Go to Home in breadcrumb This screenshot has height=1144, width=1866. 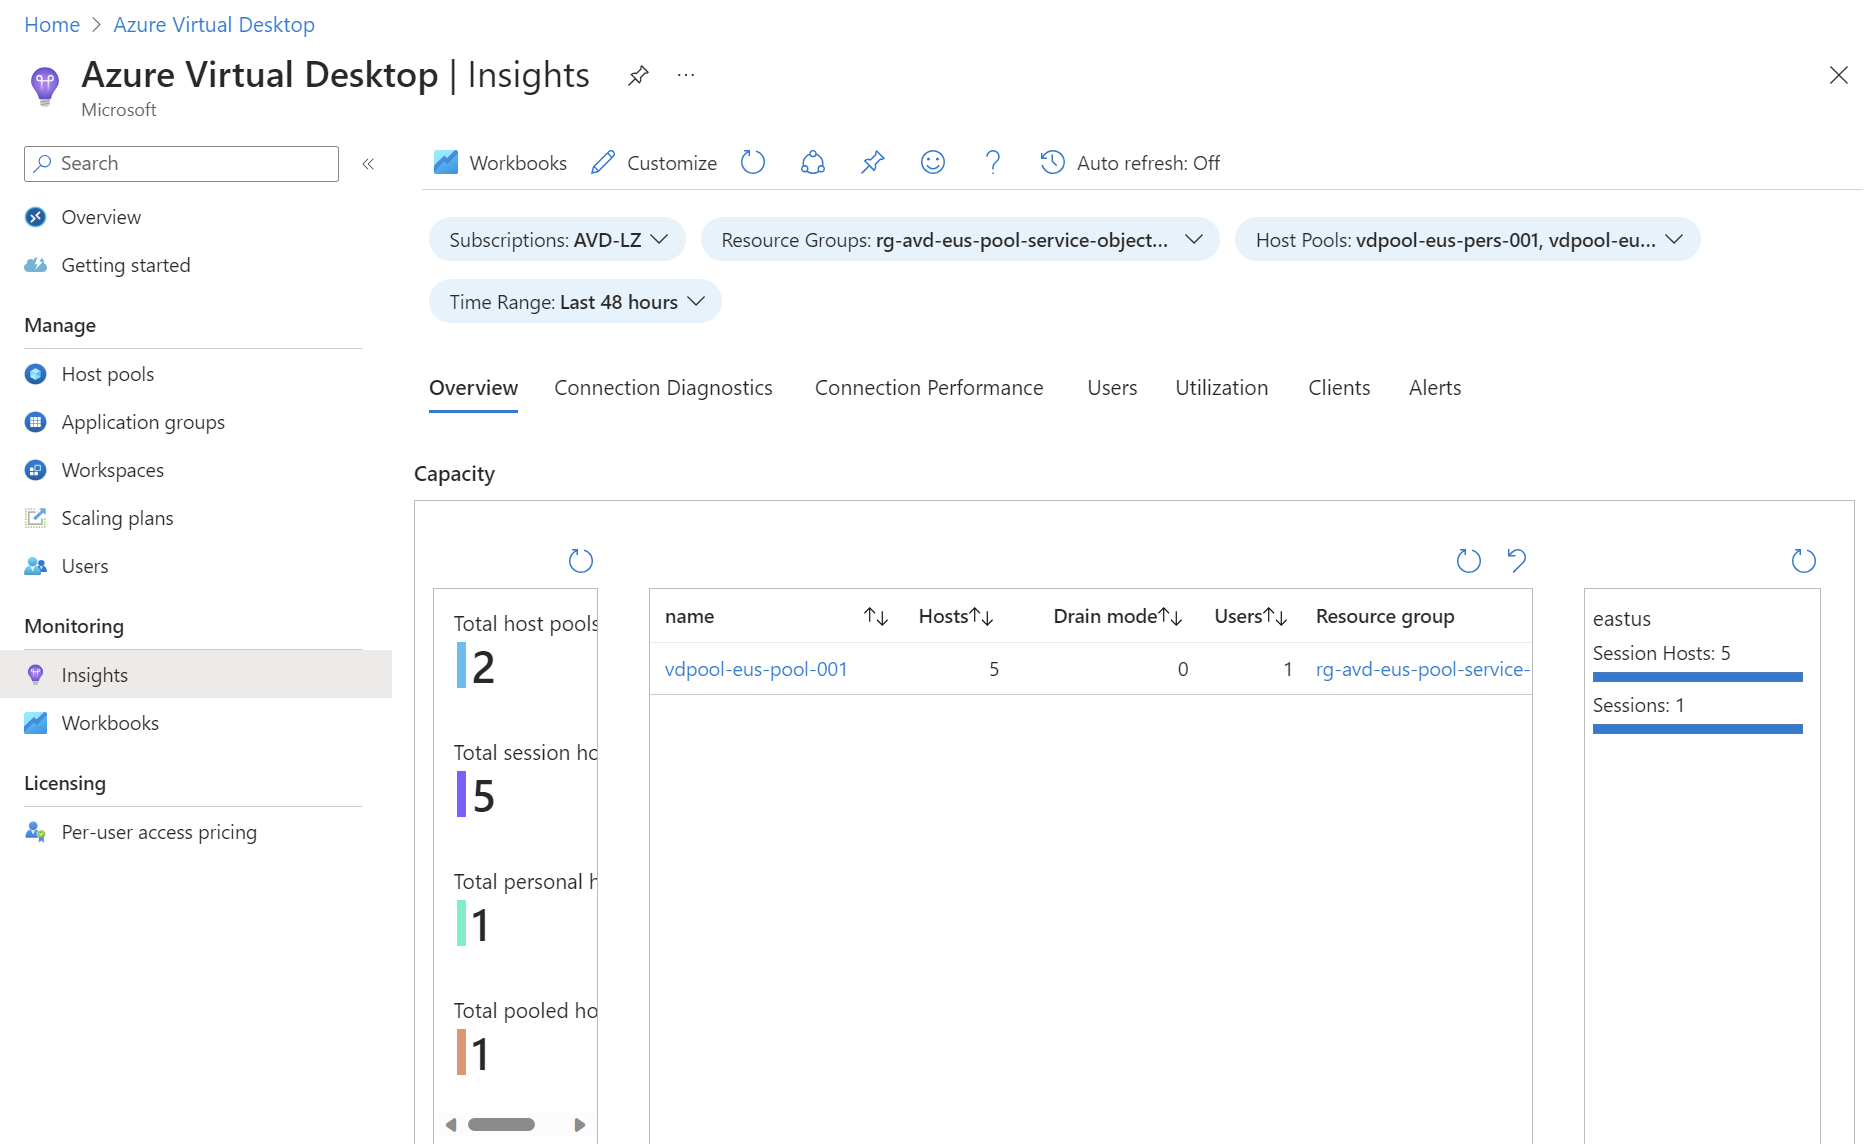[x=52, y=25]
